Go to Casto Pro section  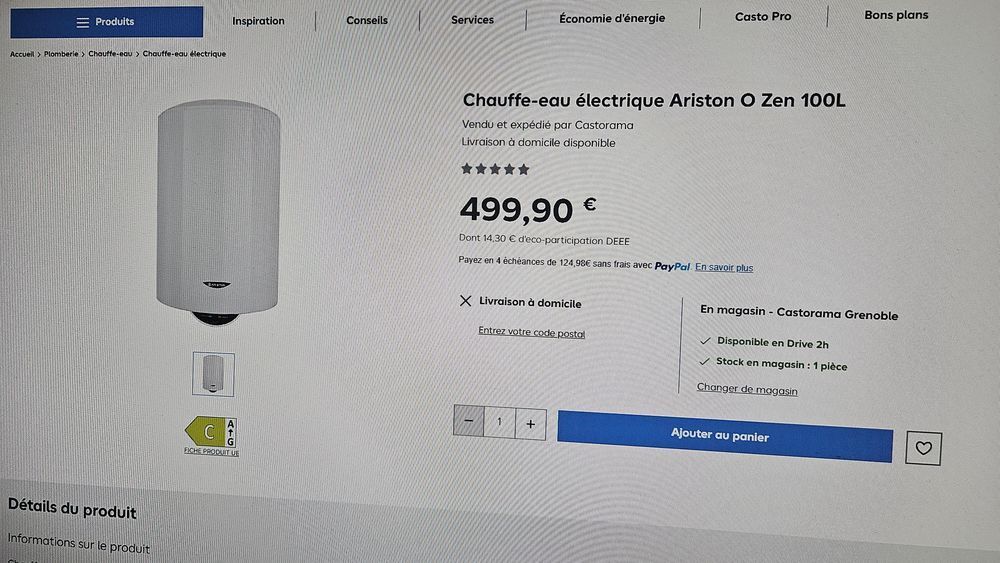[x=763, y=16]
